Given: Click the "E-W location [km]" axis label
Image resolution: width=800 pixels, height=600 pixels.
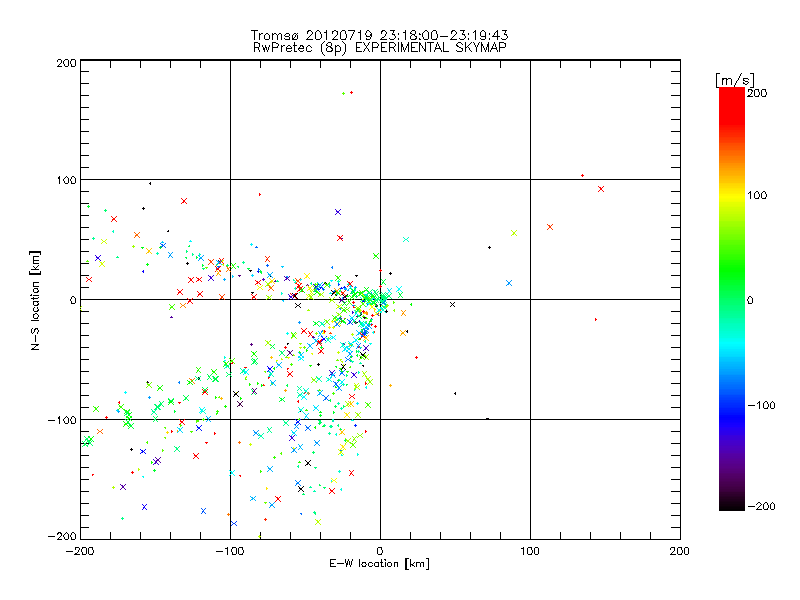Looking at the screenshot, I should click(379, 564).
